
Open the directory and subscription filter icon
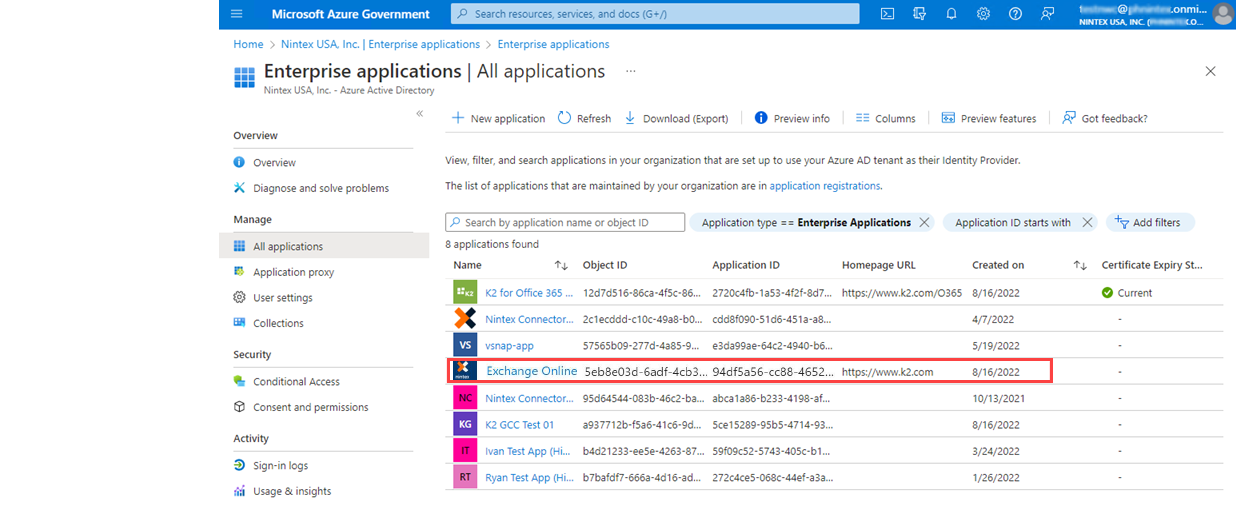coord(919,14)
